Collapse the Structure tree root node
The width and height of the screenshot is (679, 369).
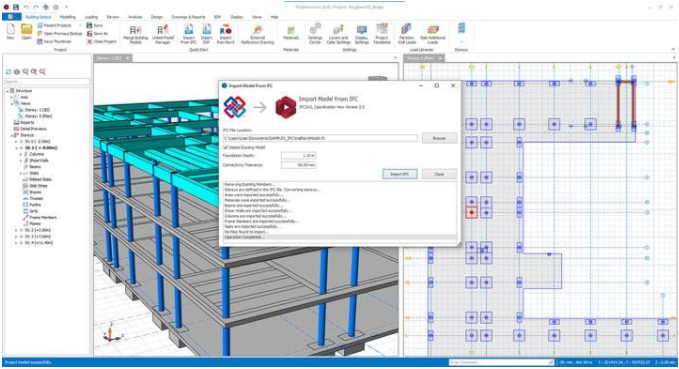[x=7, y=91]
